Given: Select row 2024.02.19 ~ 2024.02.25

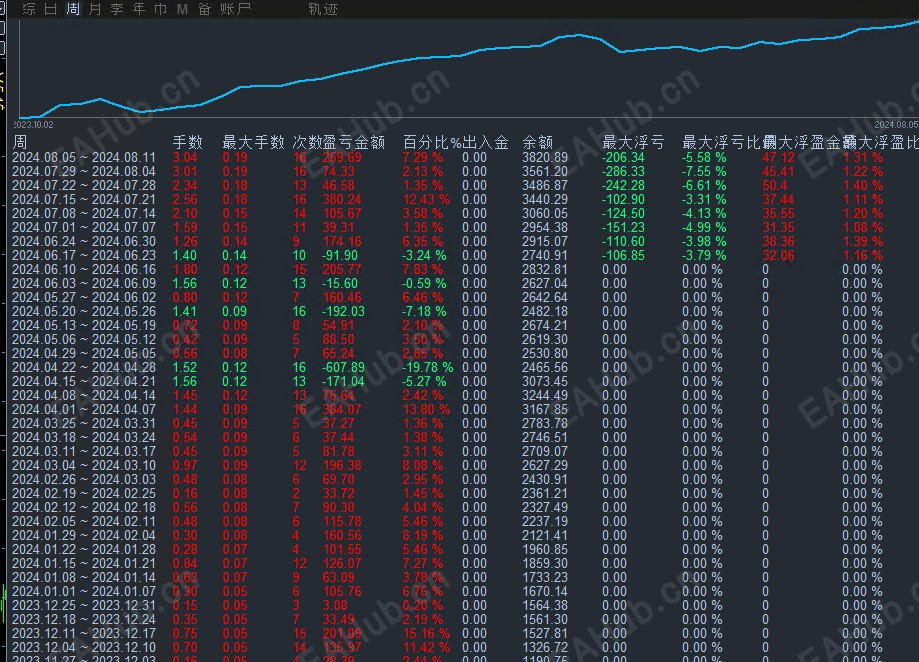Looking at the screenshot, I should 460,493.
